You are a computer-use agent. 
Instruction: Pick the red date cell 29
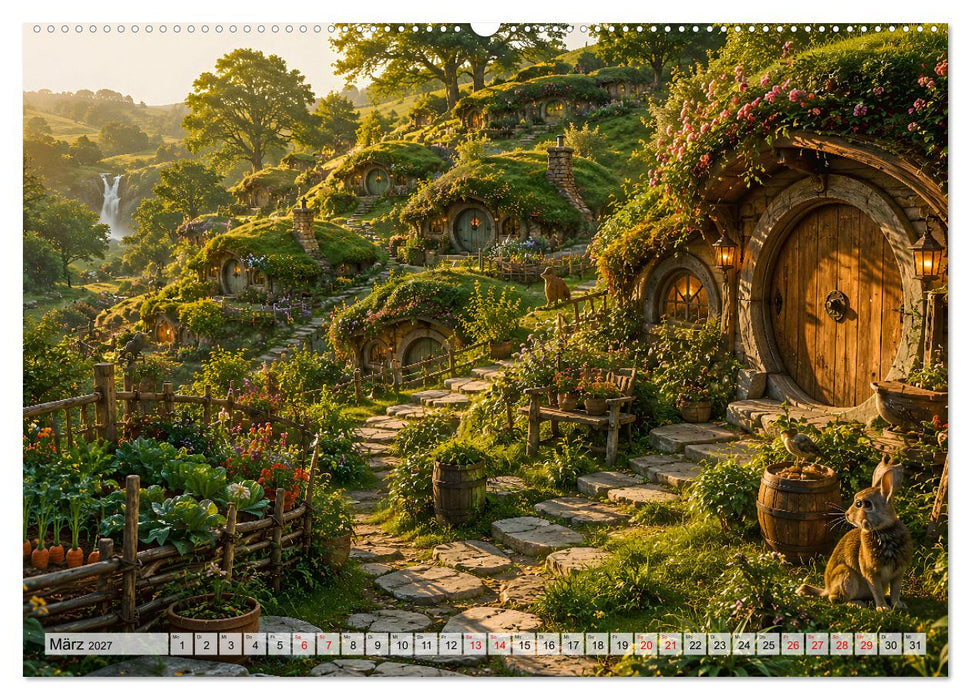[x=866, y=644]
